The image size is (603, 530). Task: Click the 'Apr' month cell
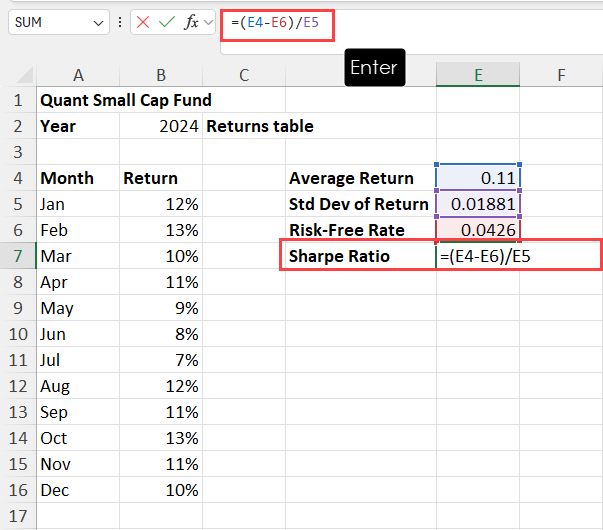(78, 282)
